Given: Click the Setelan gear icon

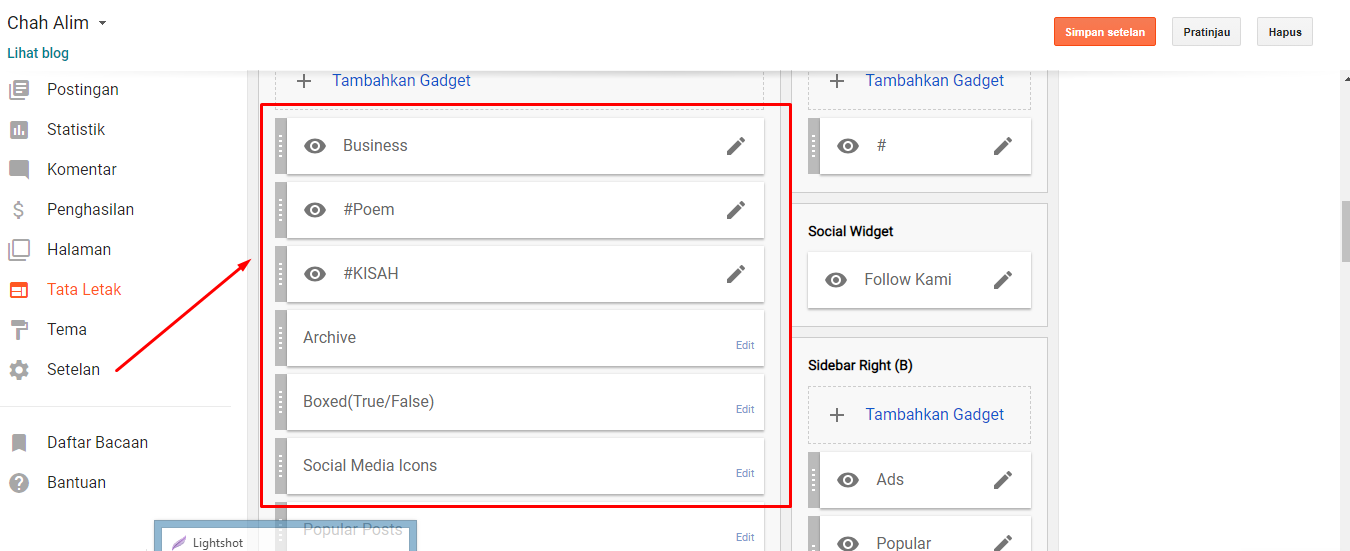Looking at the screenshot, I should point(19,370).
